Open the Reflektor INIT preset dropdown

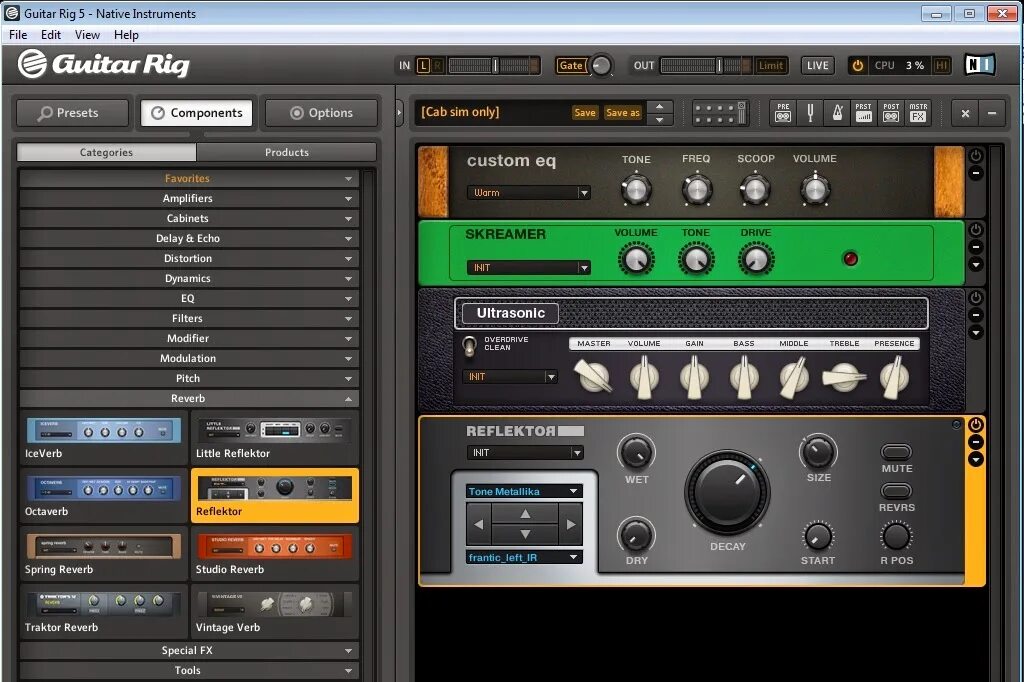coord(525,452)
